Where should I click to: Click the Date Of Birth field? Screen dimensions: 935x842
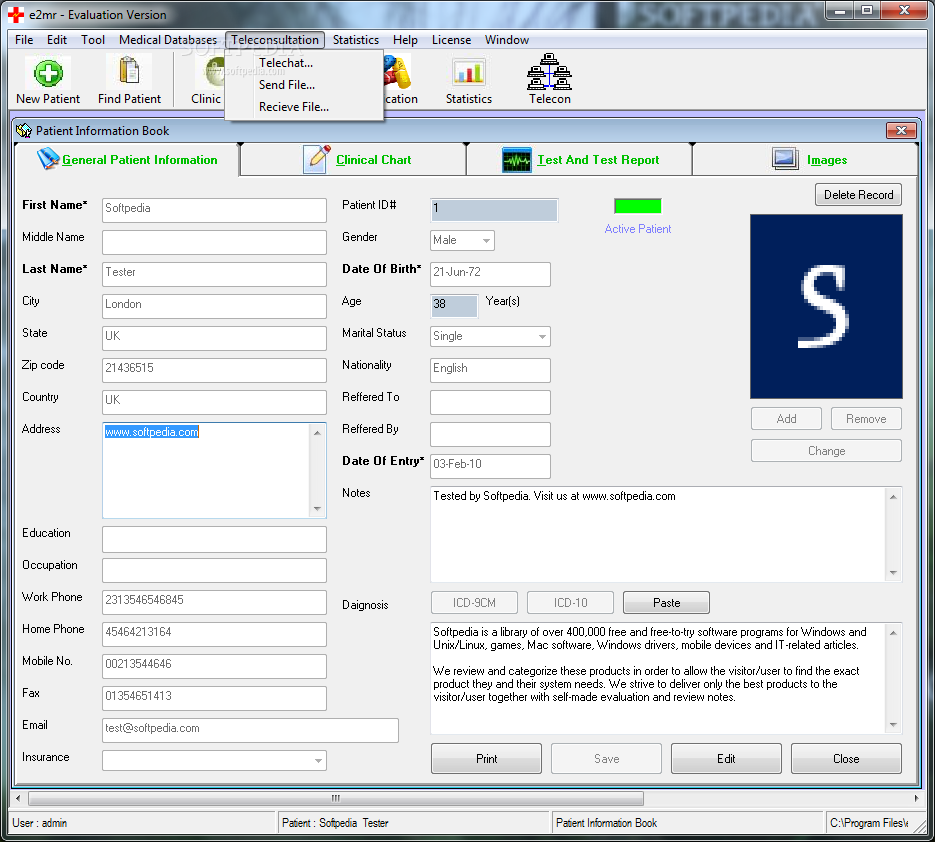[490, 274]
